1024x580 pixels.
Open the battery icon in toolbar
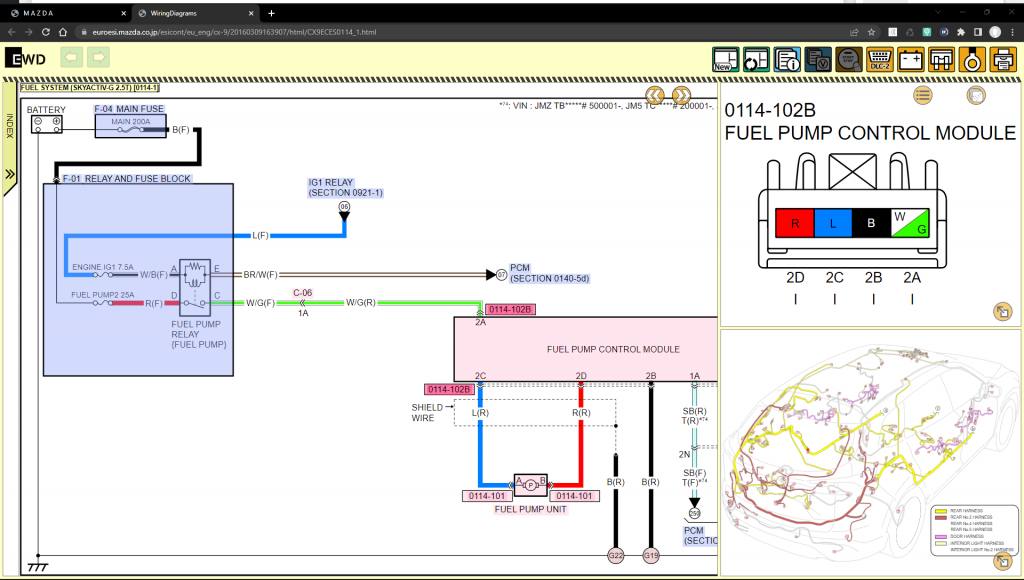point(910,59)
